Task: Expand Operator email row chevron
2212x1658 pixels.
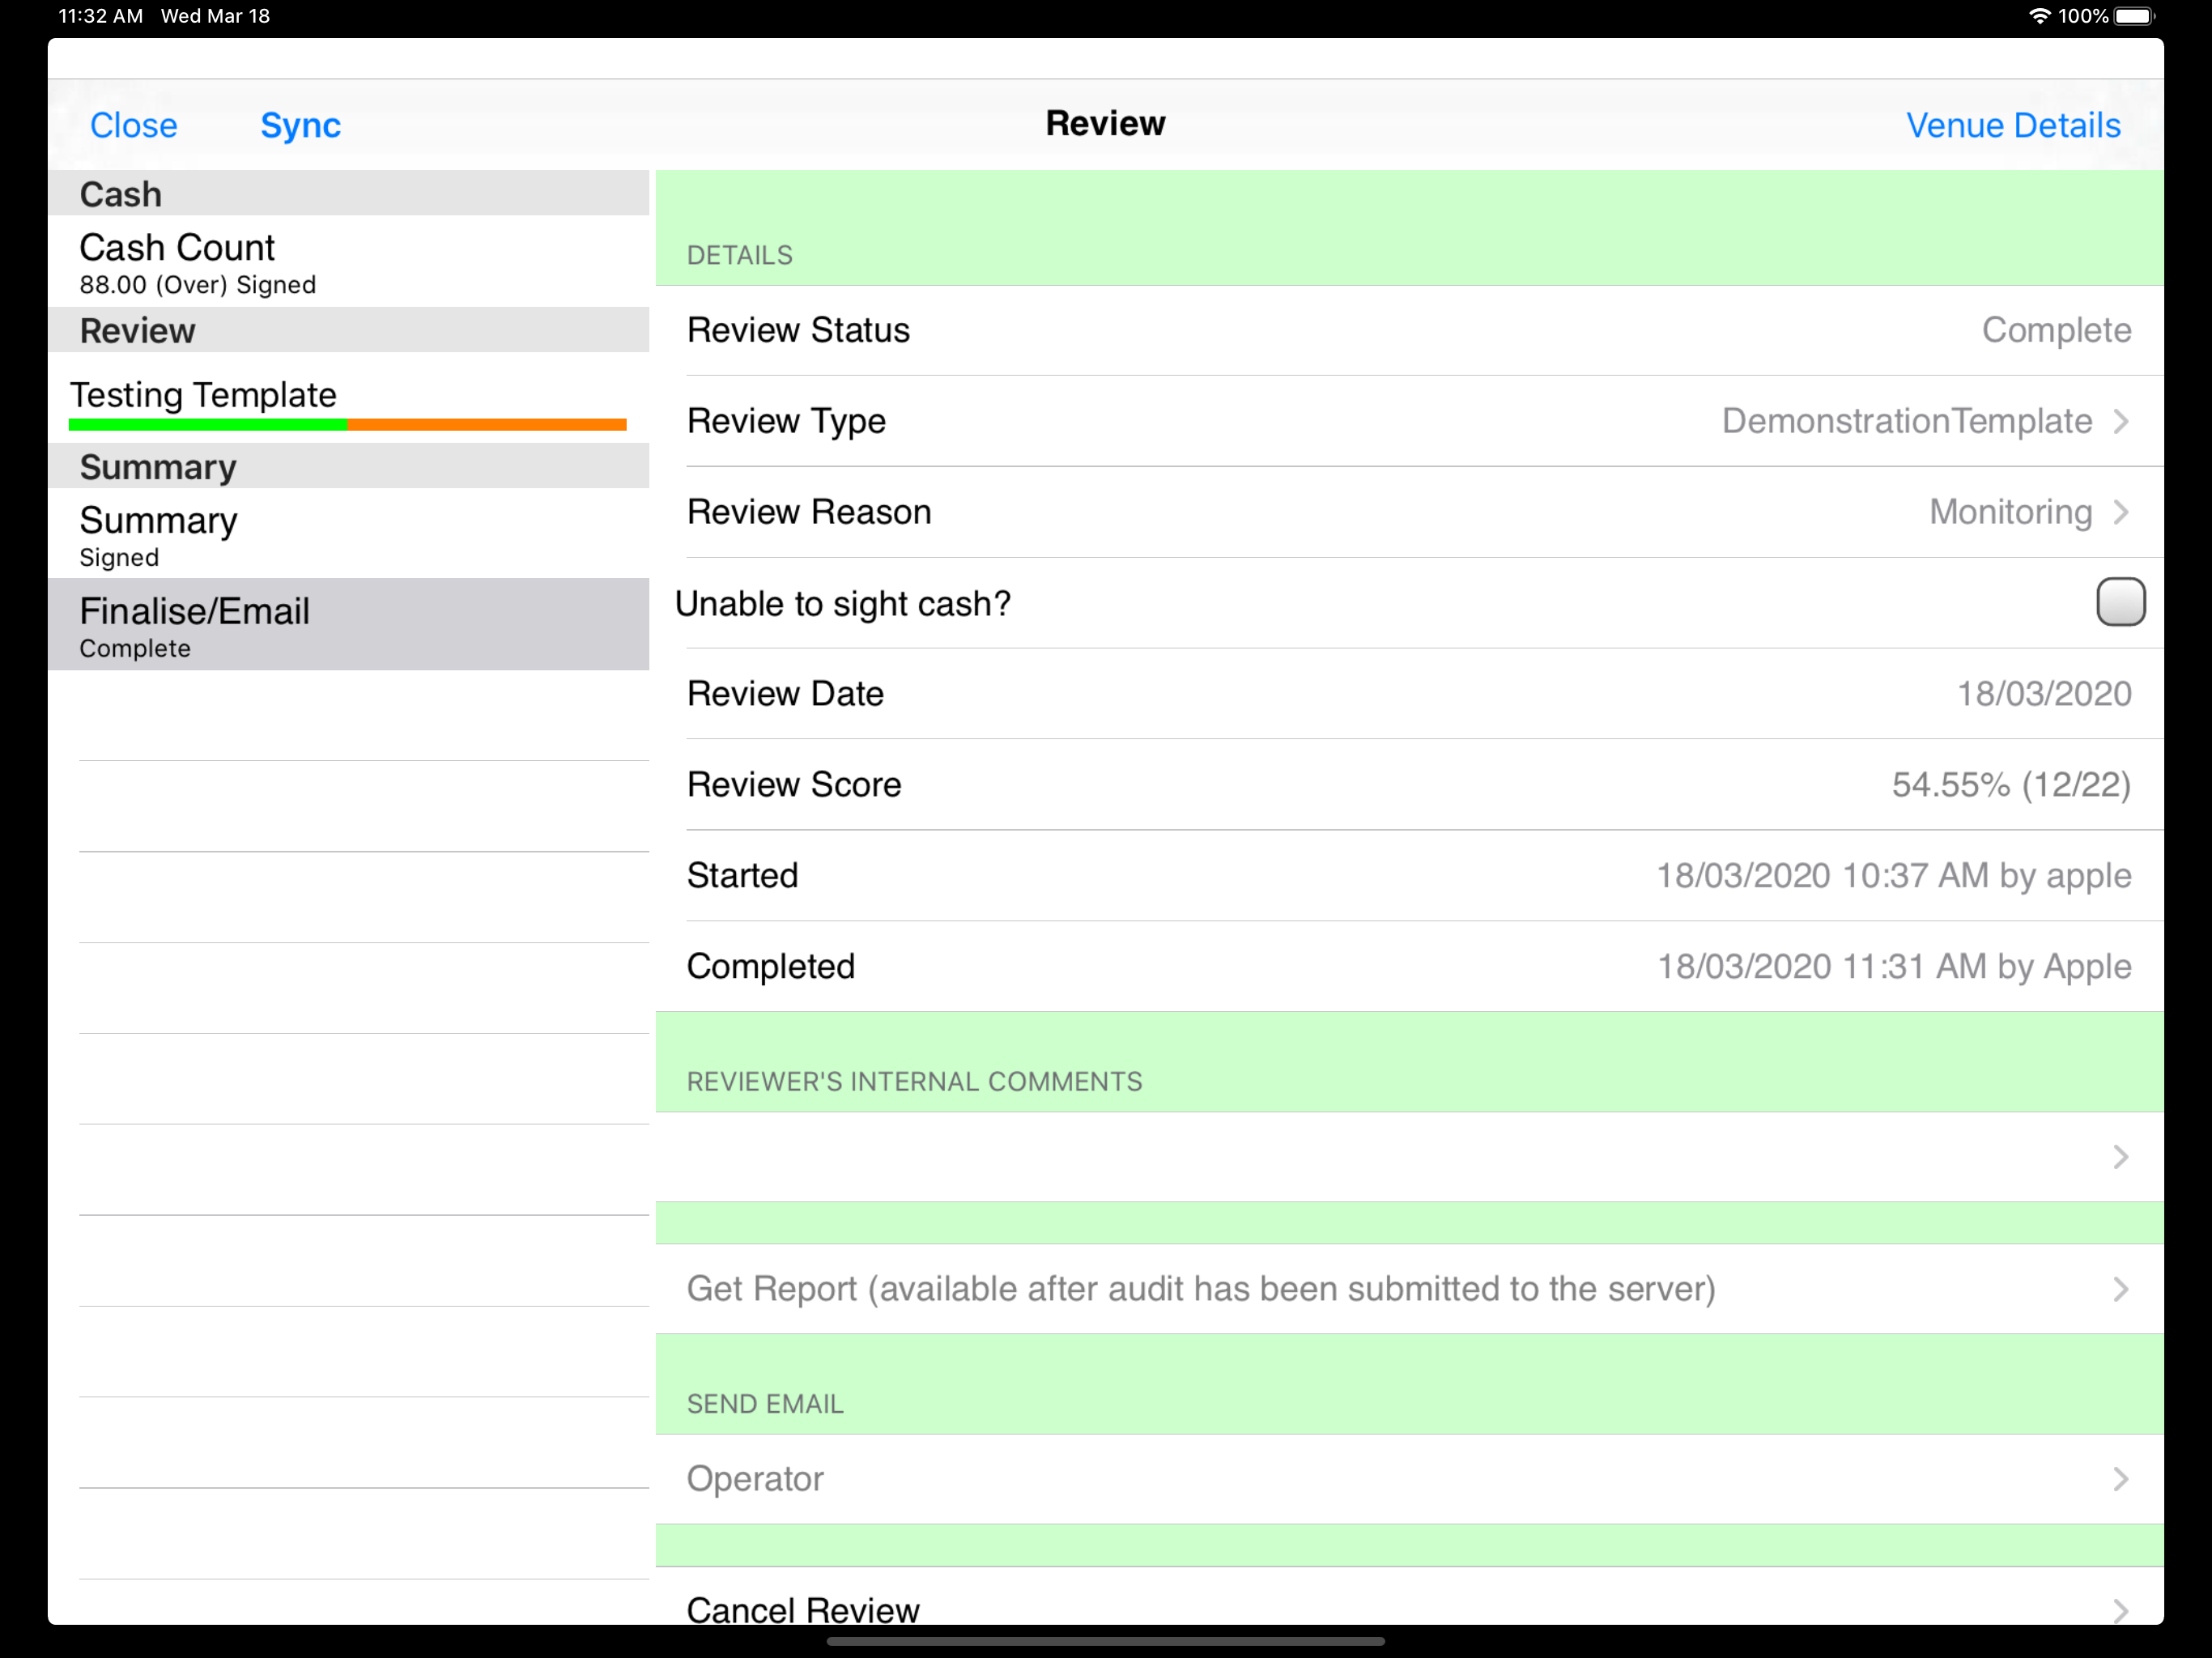Action: 2121,1479
